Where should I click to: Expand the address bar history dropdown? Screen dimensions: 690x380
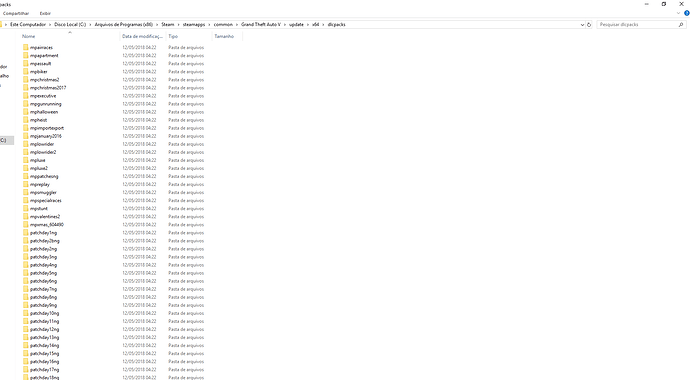(x=582, y=25)
